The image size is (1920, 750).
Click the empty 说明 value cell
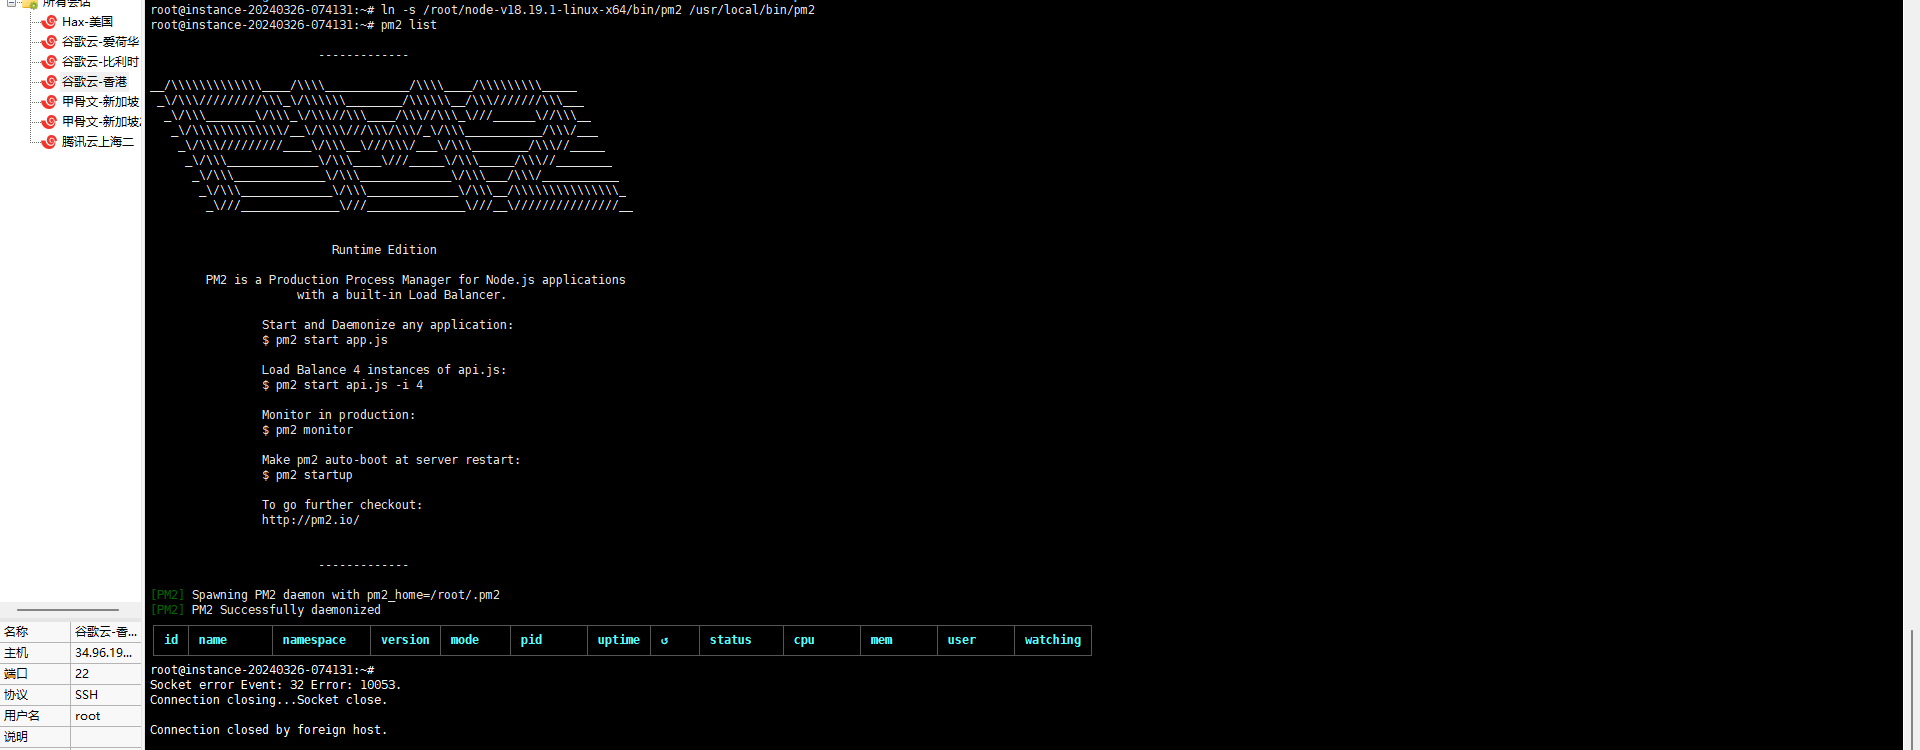point(105,737)
